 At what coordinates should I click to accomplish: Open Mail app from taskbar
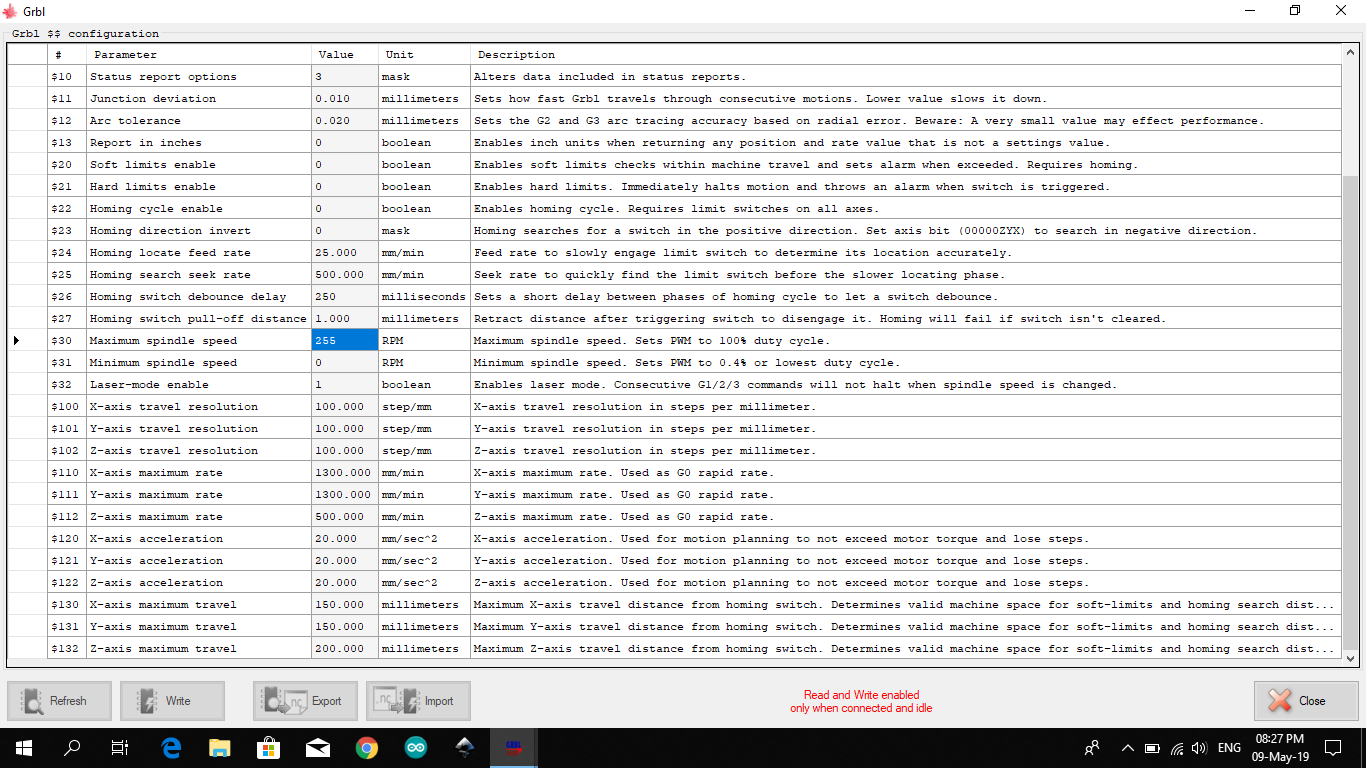pyautogui.click(x=318, y=748)
